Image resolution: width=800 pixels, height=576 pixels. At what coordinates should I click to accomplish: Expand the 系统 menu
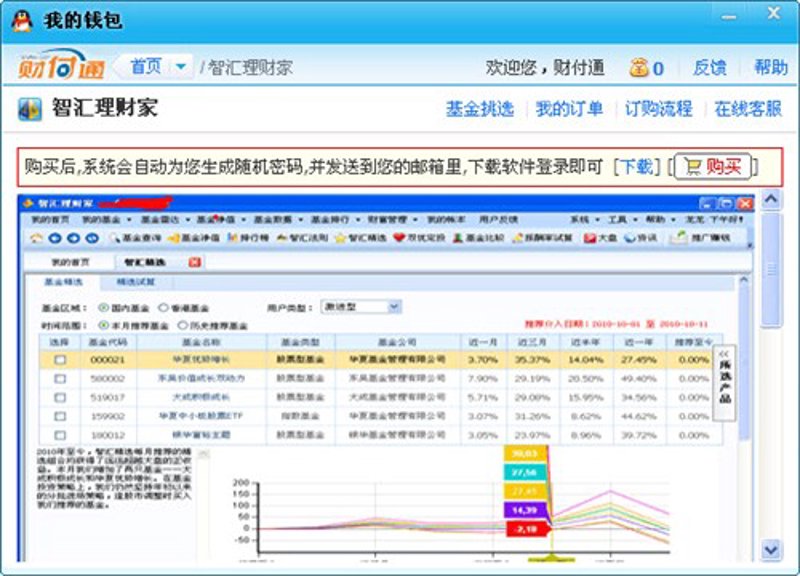(585, 219)
